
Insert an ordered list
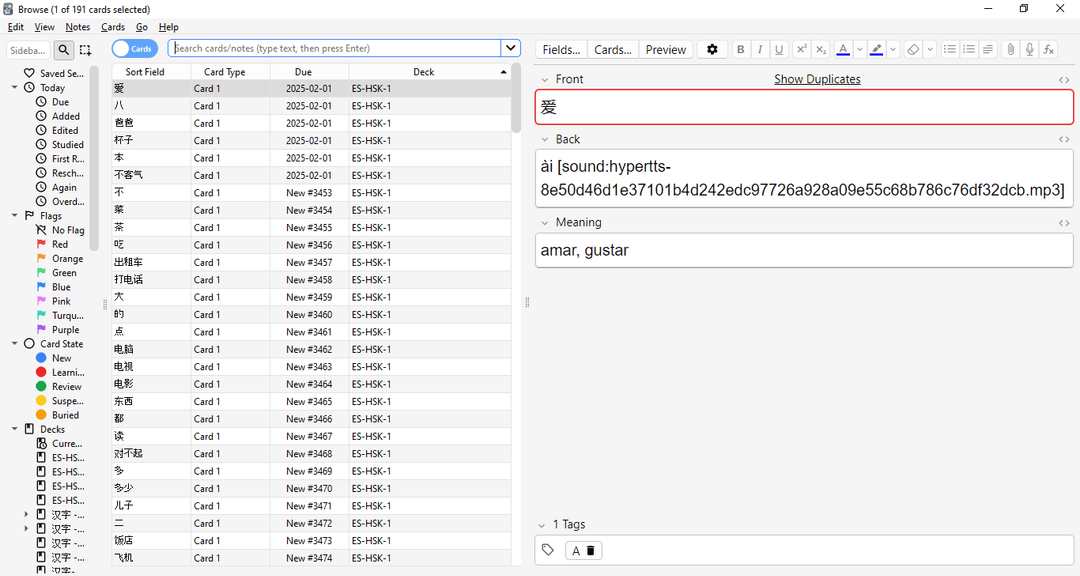(968, 49)
